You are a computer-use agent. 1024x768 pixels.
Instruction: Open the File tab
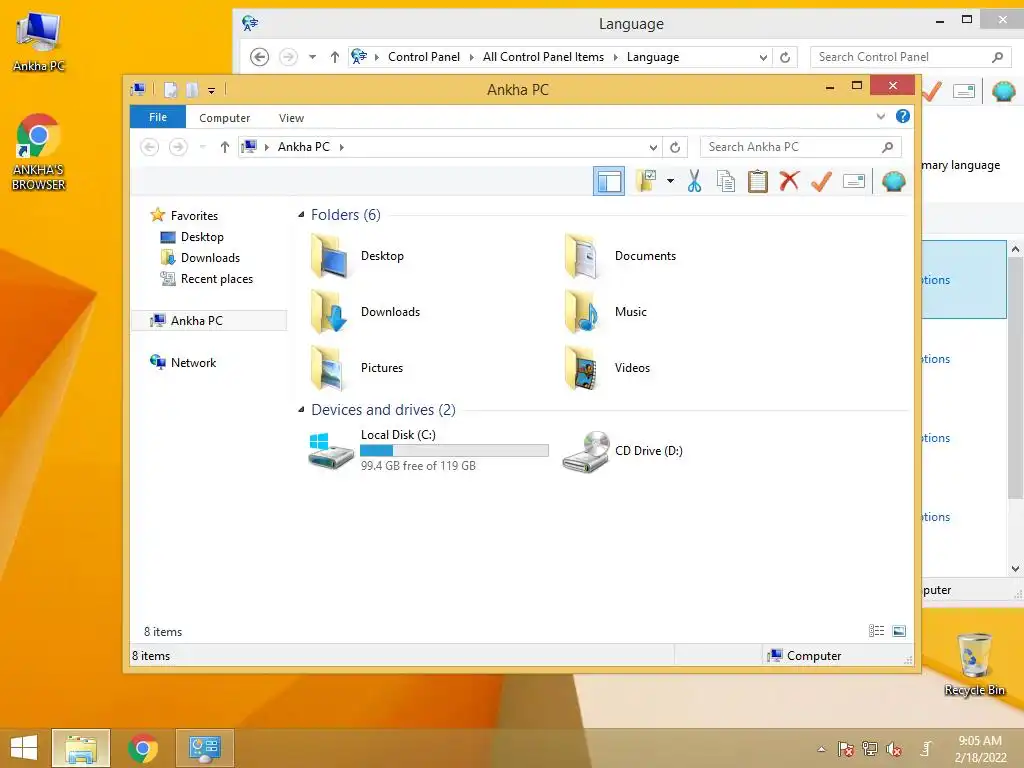click(x=158, y=117)
